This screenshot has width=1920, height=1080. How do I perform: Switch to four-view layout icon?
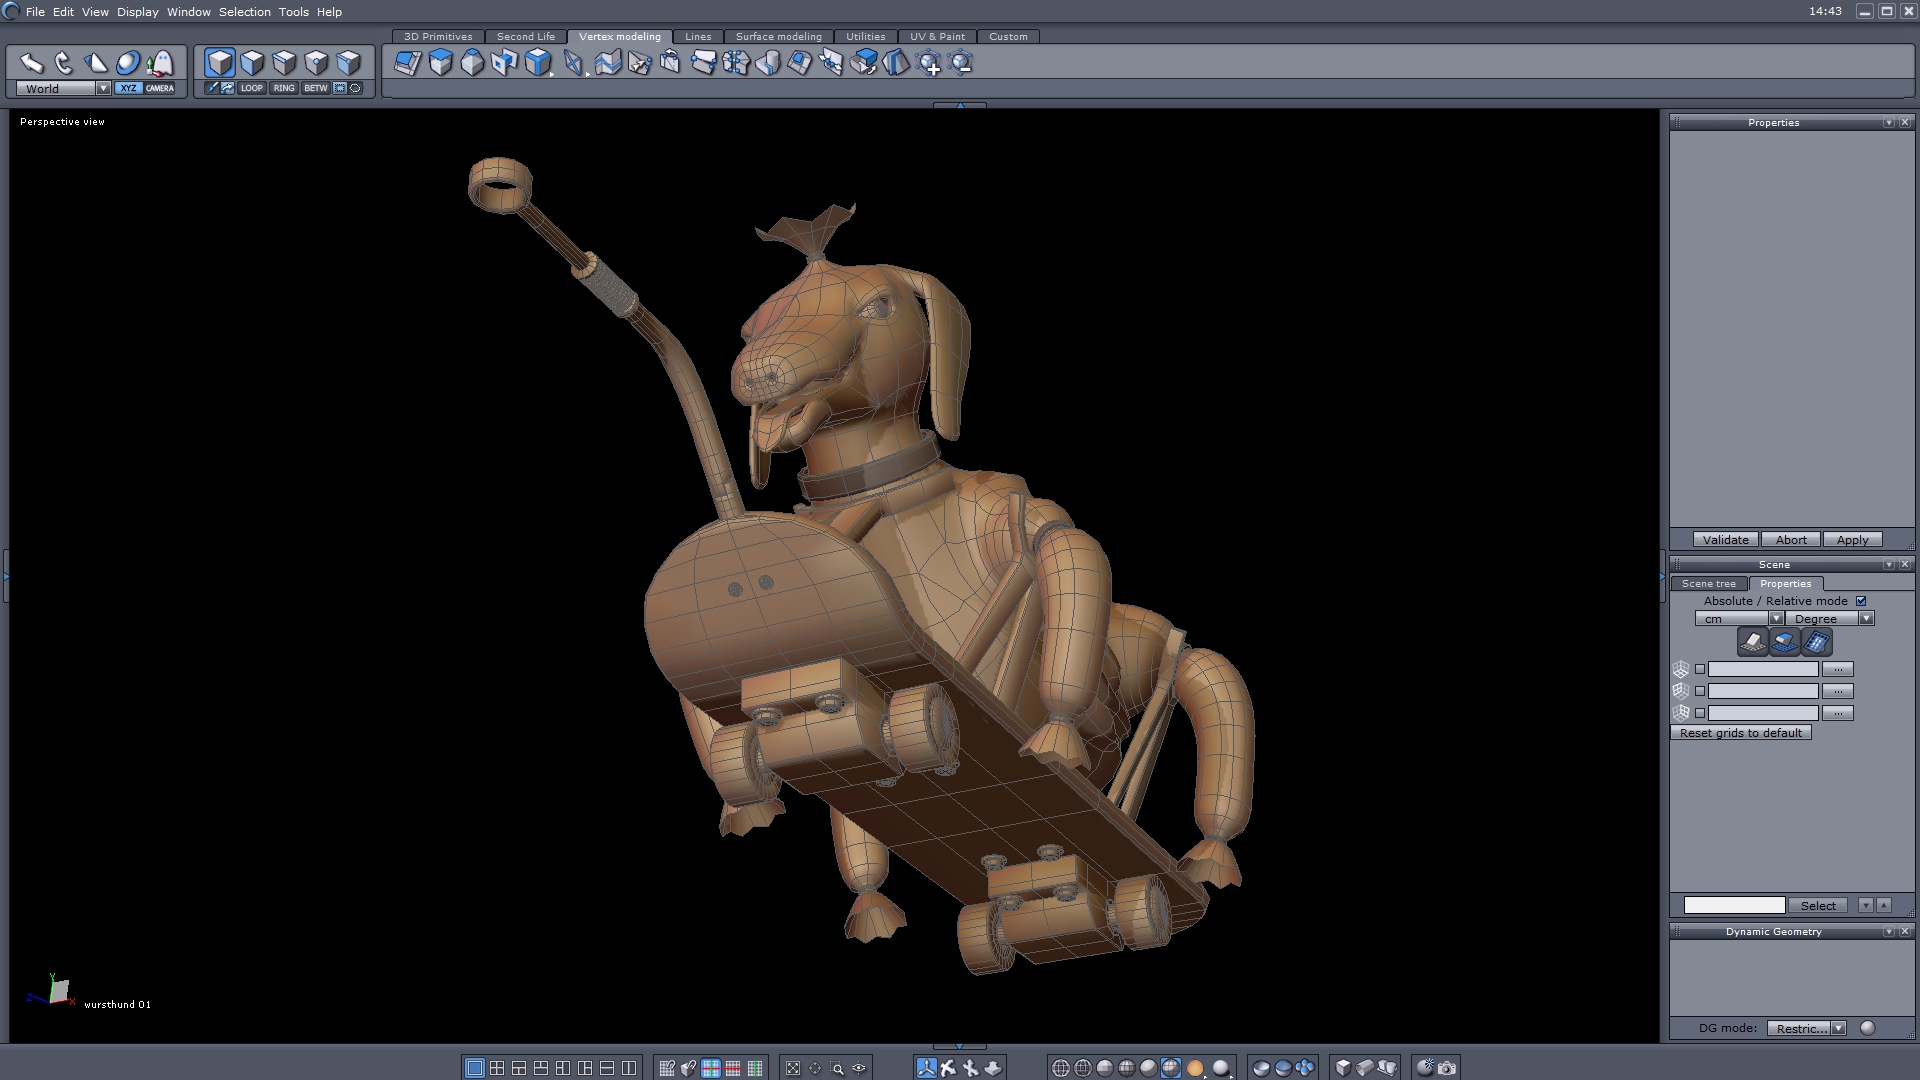[x=497, y=1068]
